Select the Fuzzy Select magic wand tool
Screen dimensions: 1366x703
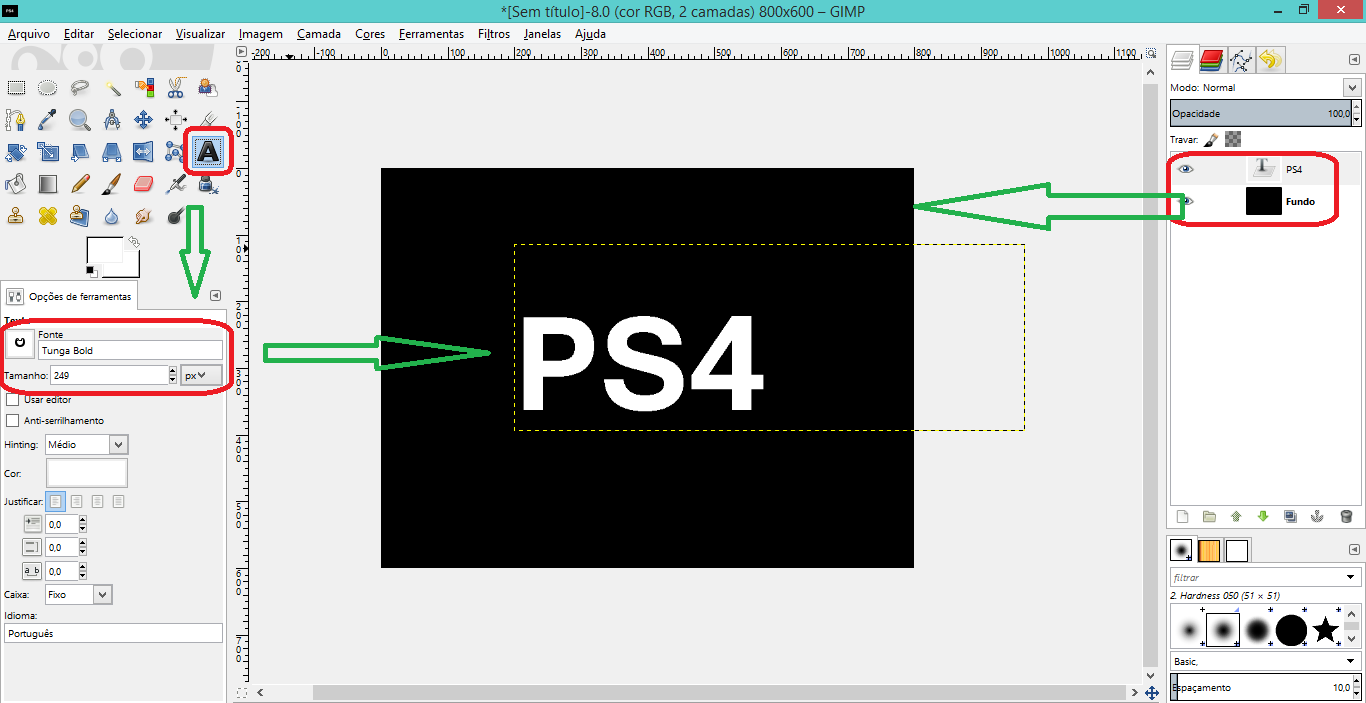(111, 88)
